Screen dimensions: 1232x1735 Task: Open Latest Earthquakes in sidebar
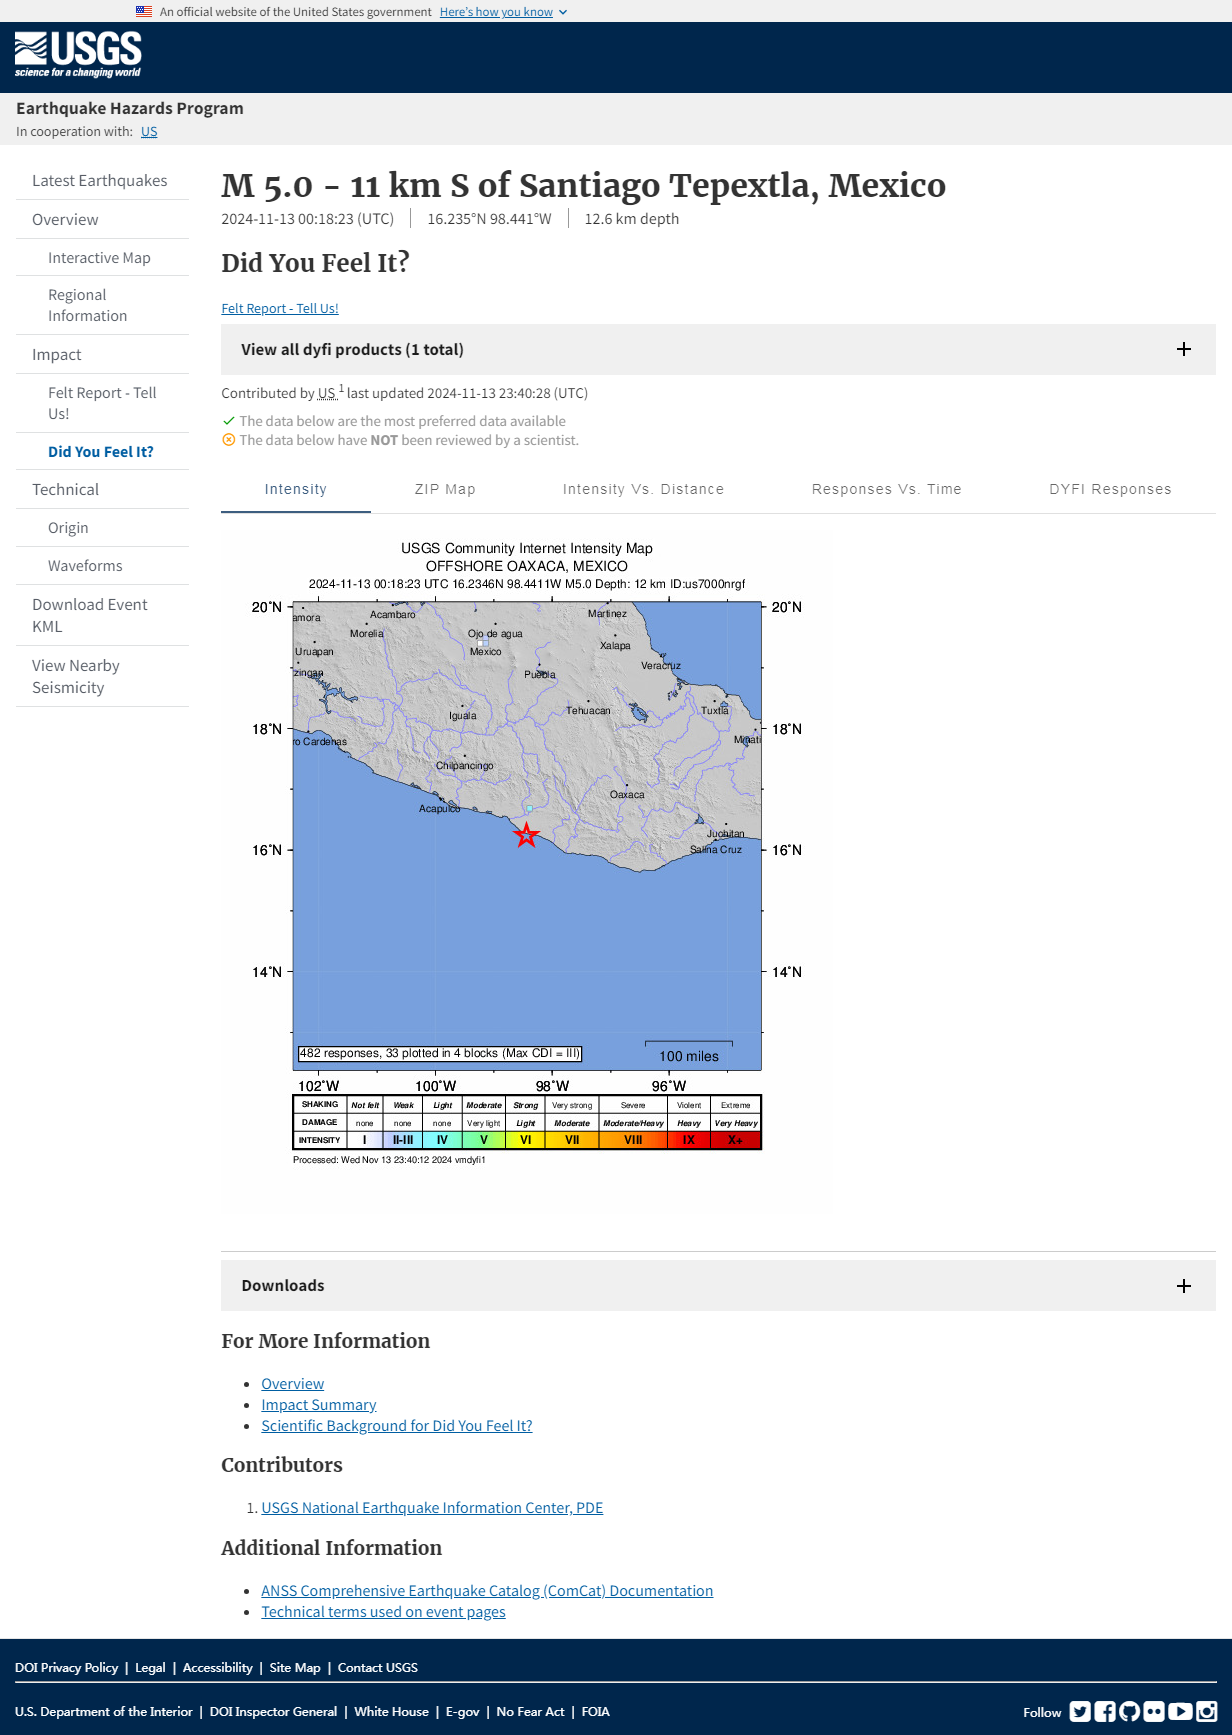pos(100,181)
